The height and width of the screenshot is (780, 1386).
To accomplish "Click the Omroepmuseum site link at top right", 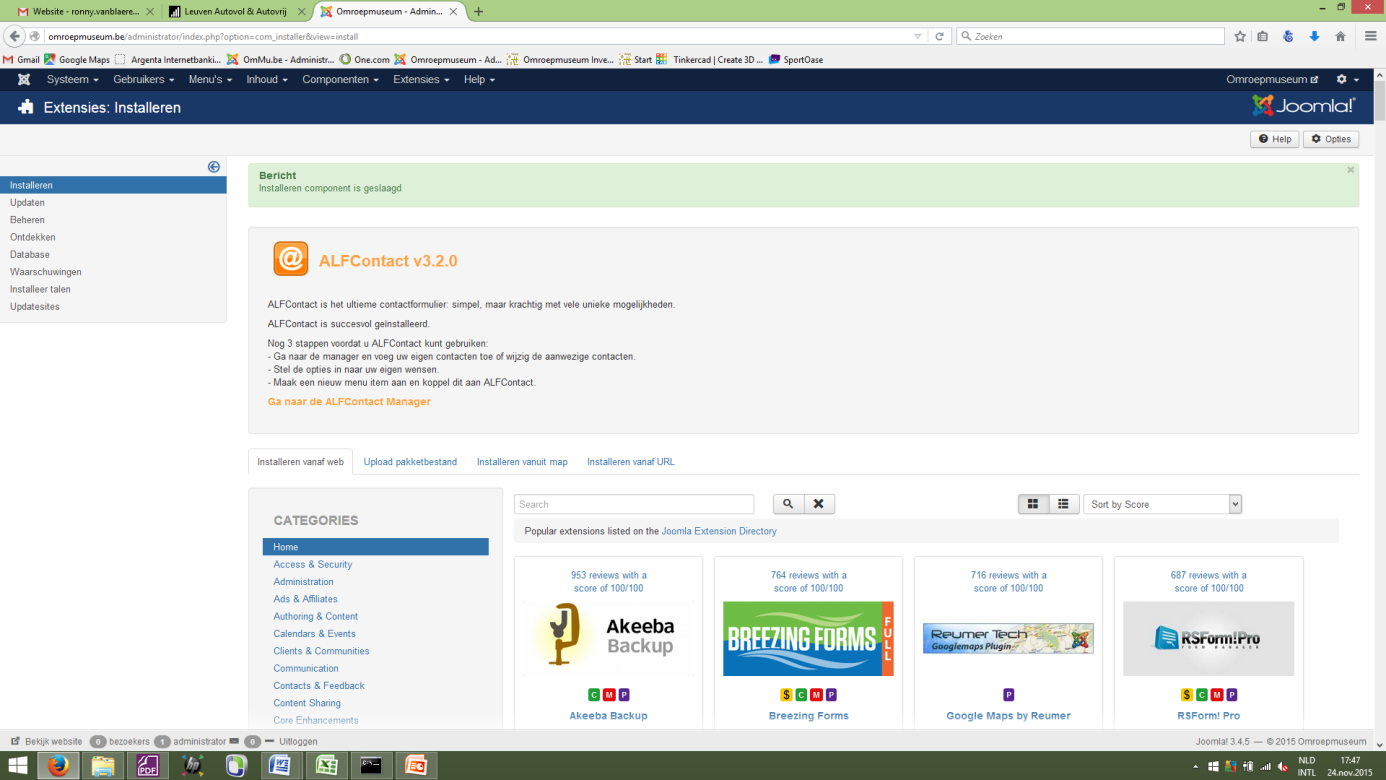I will (1272, 79).
